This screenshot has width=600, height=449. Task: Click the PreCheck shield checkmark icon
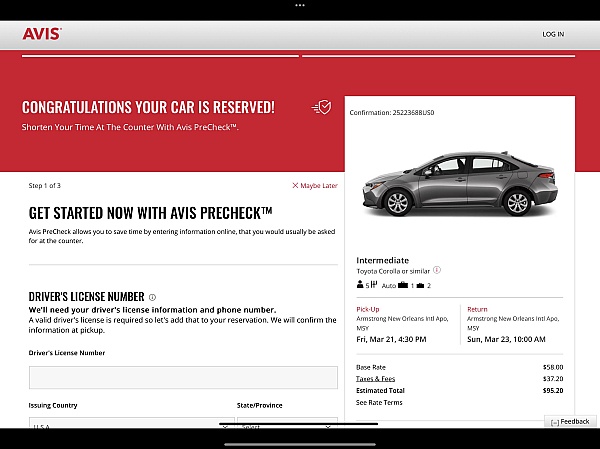point(321,107)
